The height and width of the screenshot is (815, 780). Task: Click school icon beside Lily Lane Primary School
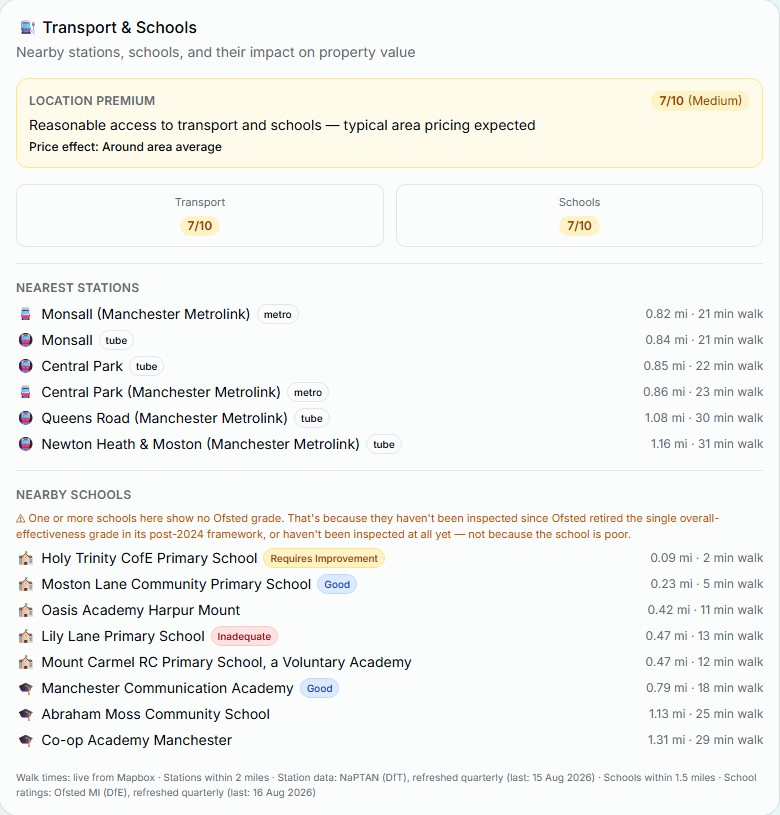[x=25, y=636]
